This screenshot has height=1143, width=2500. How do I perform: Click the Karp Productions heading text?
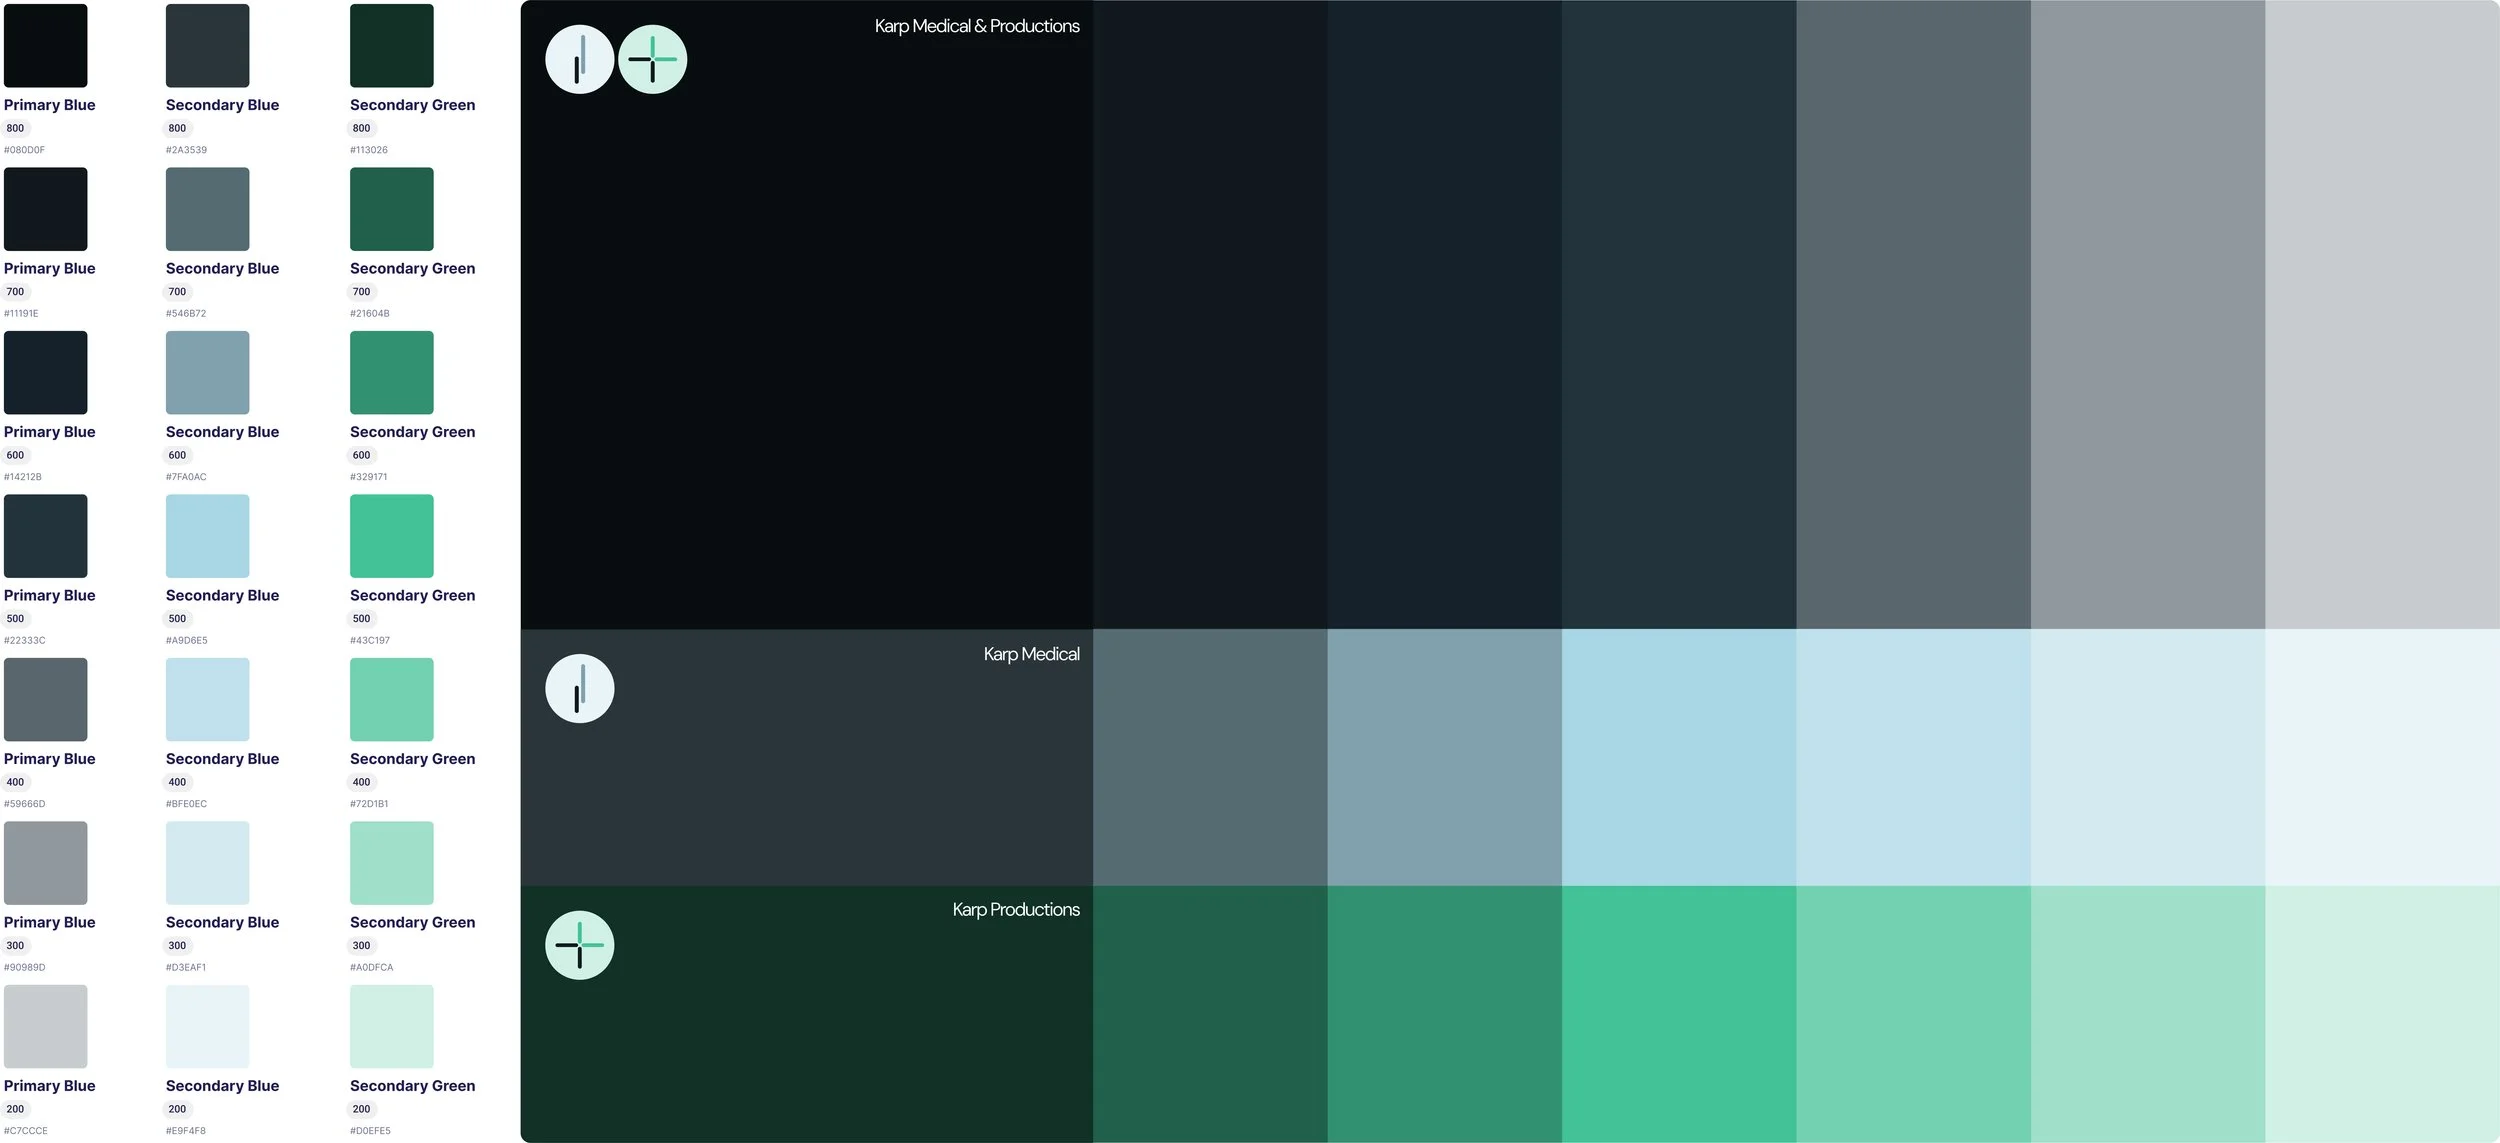[1015, 909]
